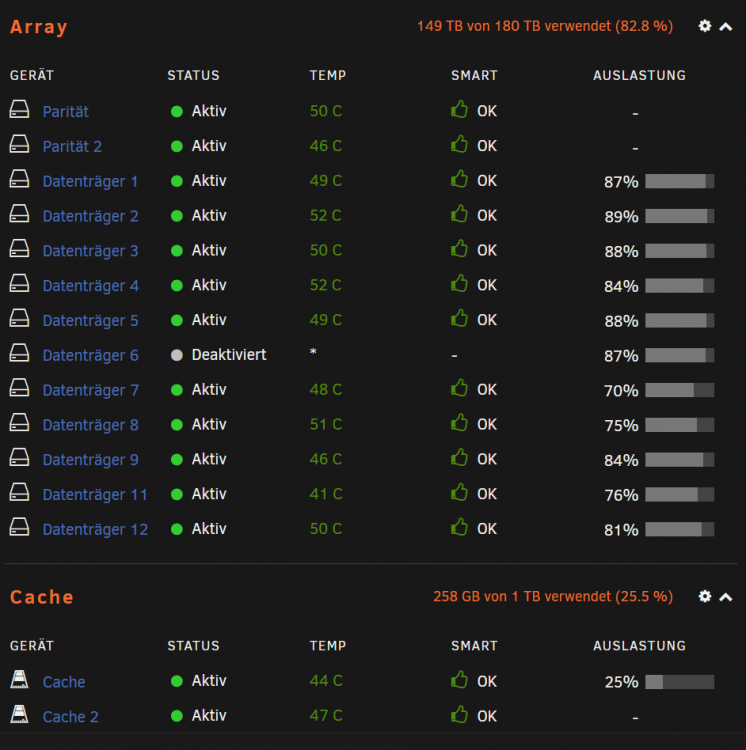Image resolution: width=746 pixels, height=750 pixels.
Task: Click SMART thumbs-up icon for Cache
Action: tap(459, 679)
